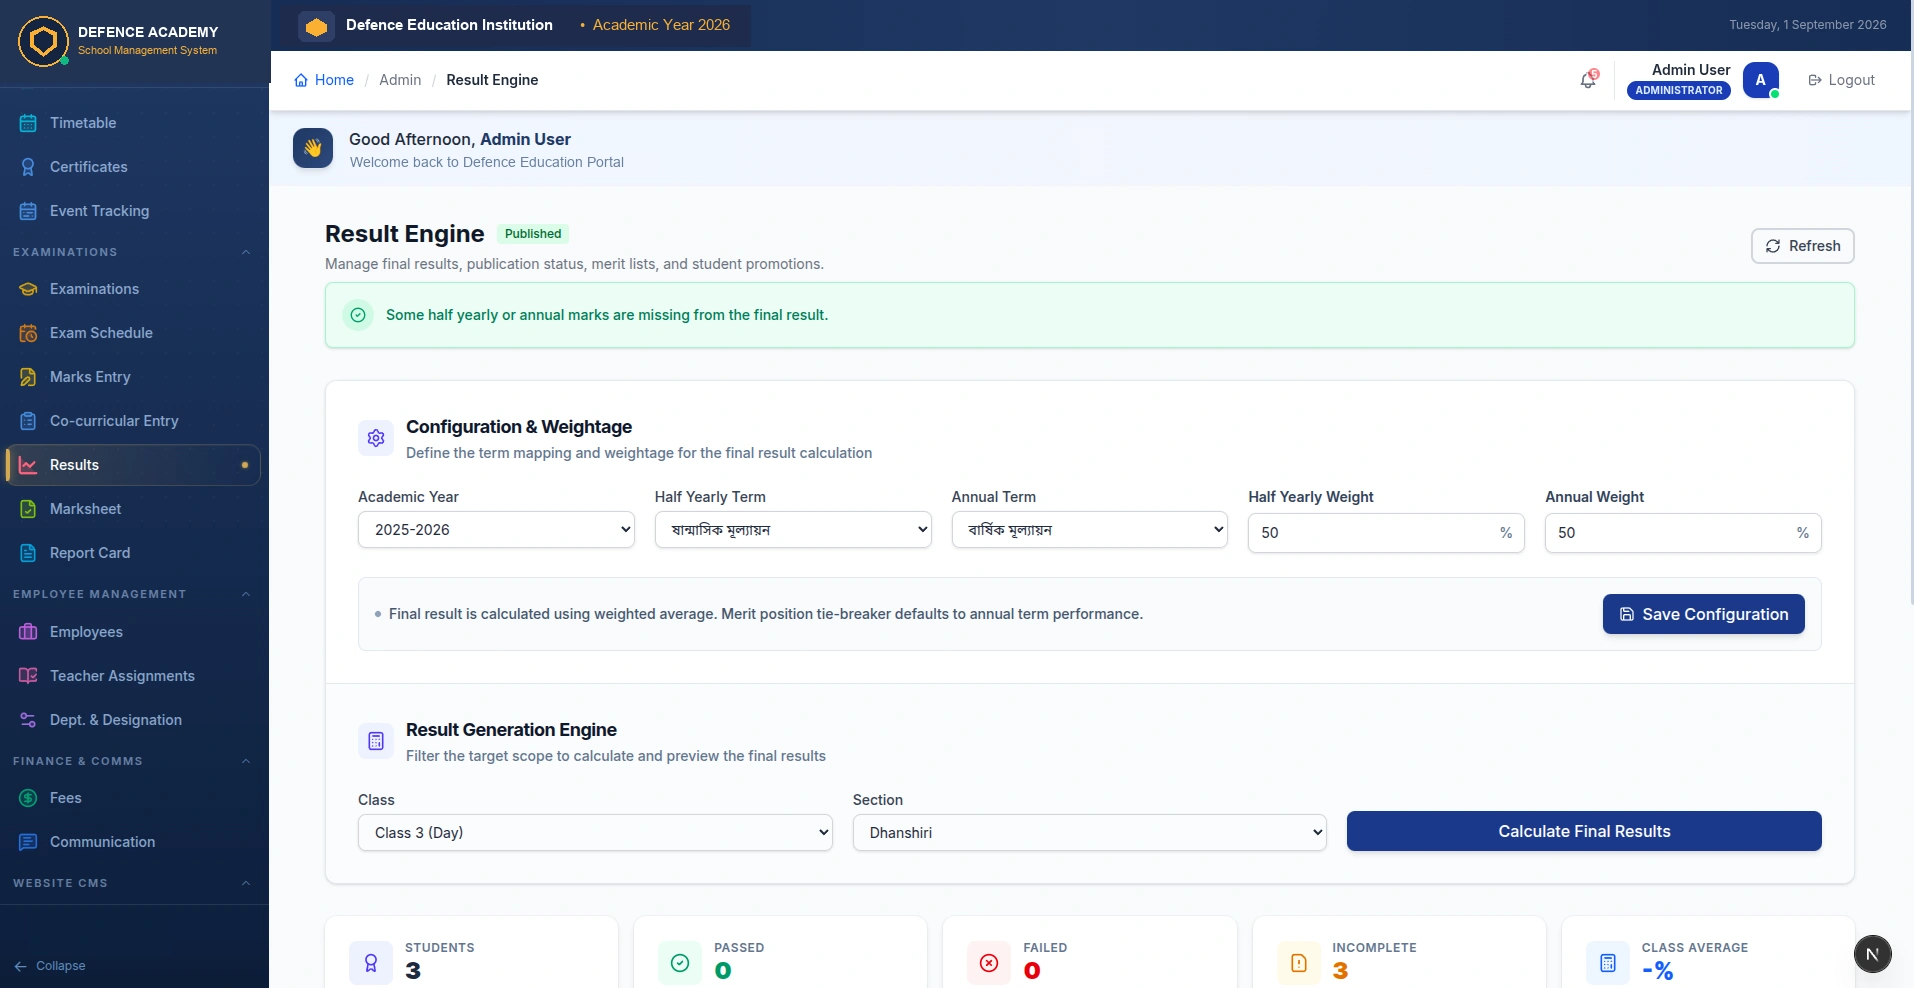
Task: Open the Employees menu item
Action: pos(132,632)
